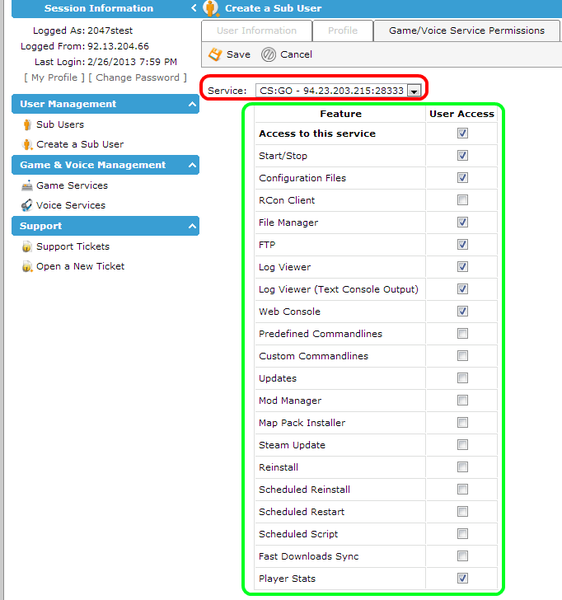Enable the RCon Client checkbox
Viewport: 562px width, 600px height.
tap(462, 200)
